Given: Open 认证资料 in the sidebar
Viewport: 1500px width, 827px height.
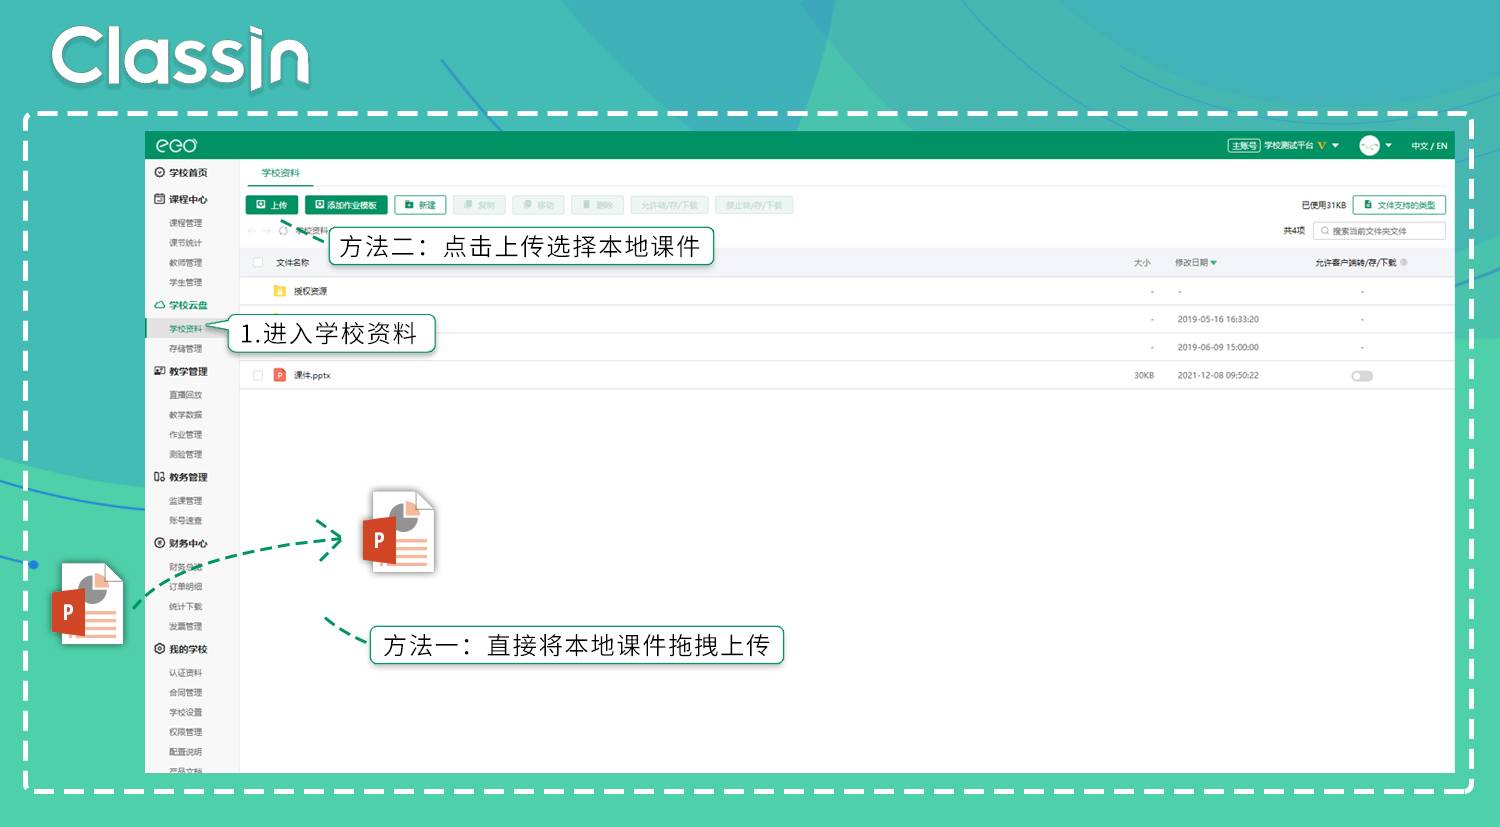Looking at the screenshot, I should click(x=186, y=673).
